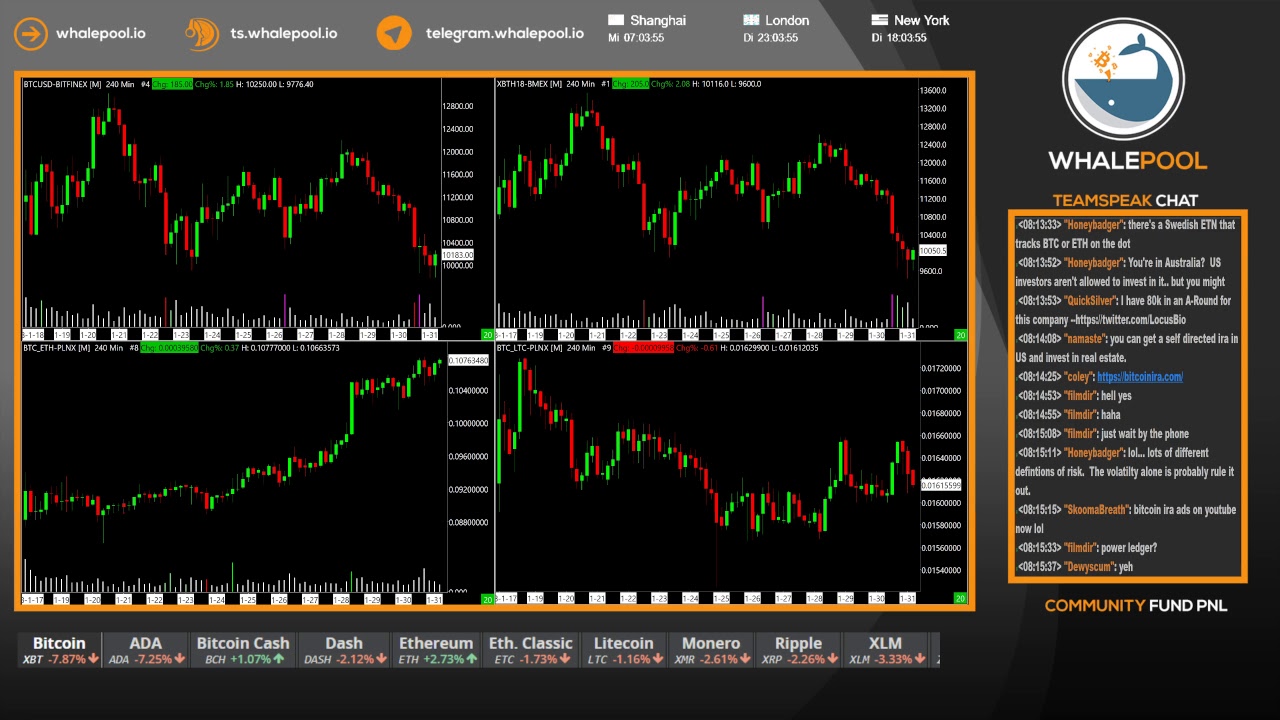Click the green corner square on BTC_LTC-PLNX chart

(x=960, y=599)
